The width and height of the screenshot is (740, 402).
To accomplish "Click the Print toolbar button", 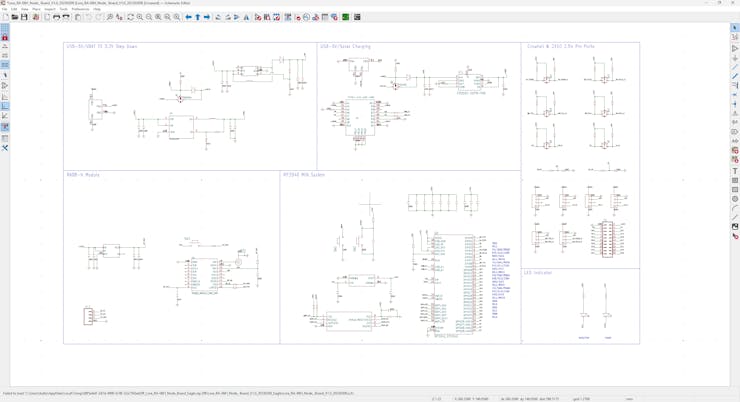I will [x=57, y=17].
